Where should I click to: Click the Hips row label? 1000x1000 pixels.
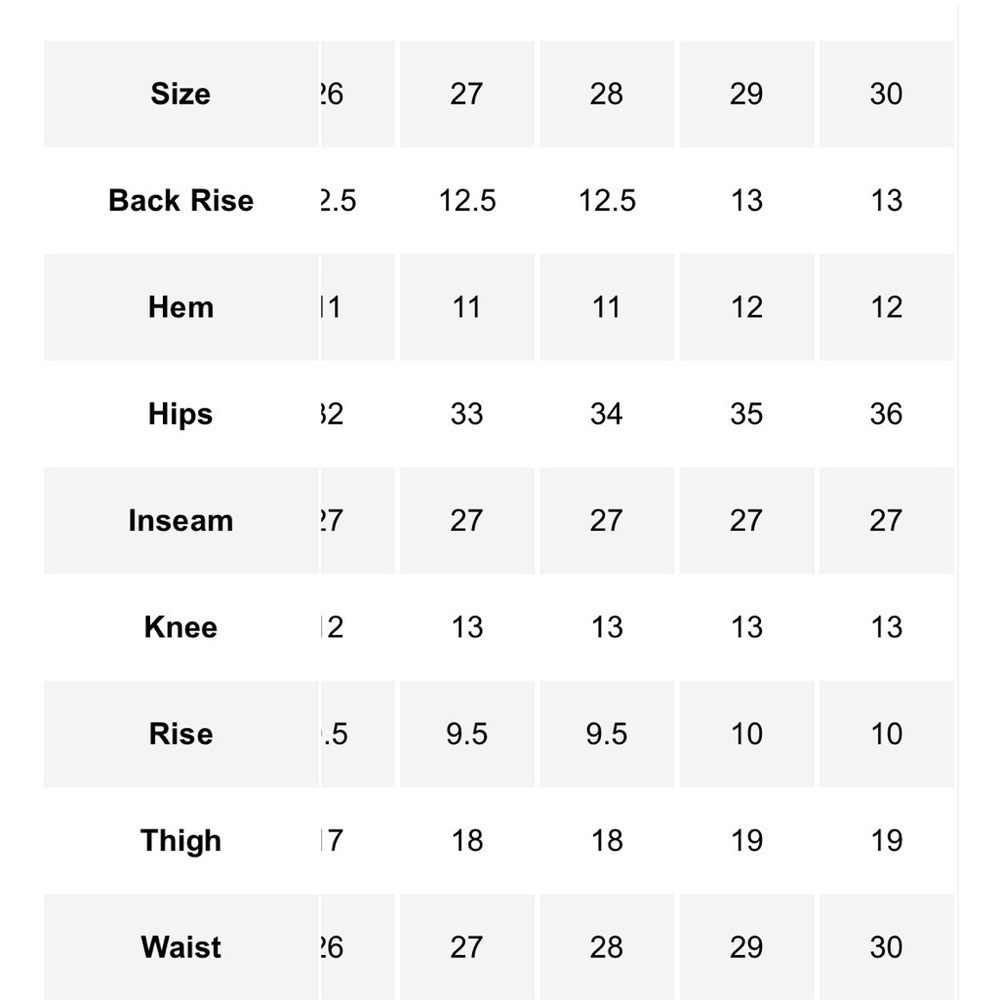tap(181, 414)
